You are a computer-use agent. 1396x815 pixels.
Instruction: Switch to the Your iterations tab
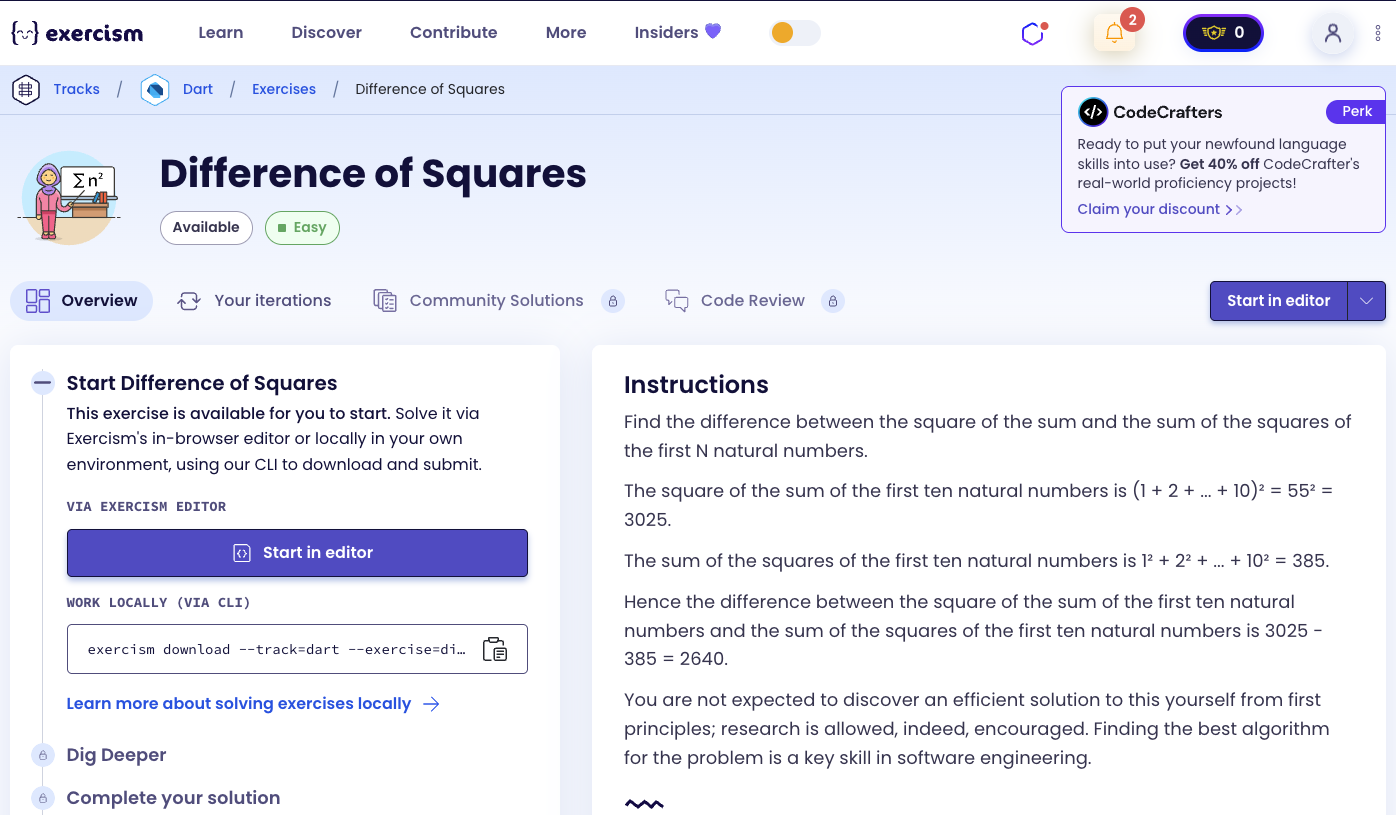[255, 300]
